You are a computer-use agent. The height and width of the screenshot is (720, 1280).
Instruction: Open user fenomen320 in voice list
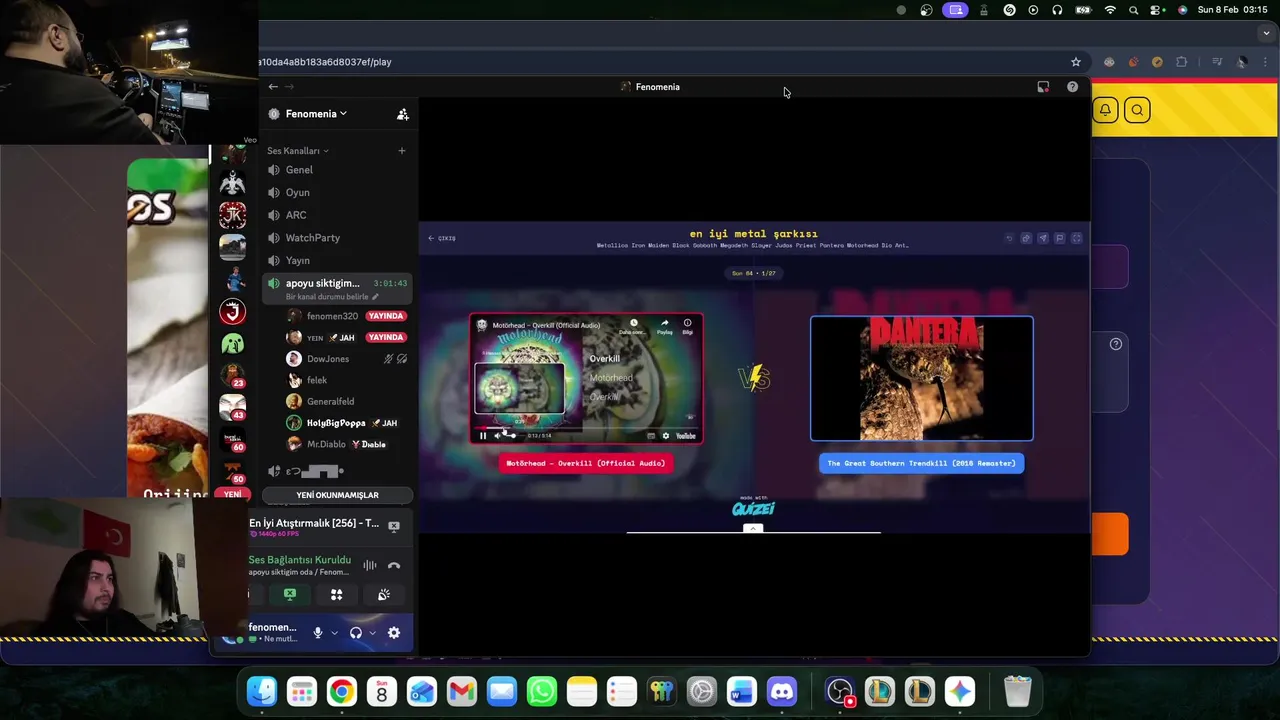pos(332,316)
